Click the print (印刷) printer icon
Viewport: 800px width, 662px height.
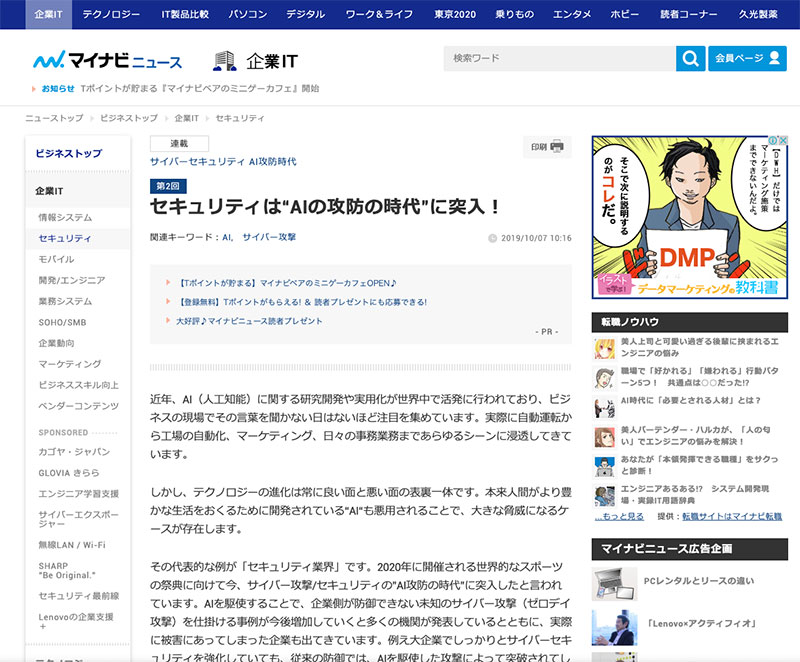[x=556, y=147]
